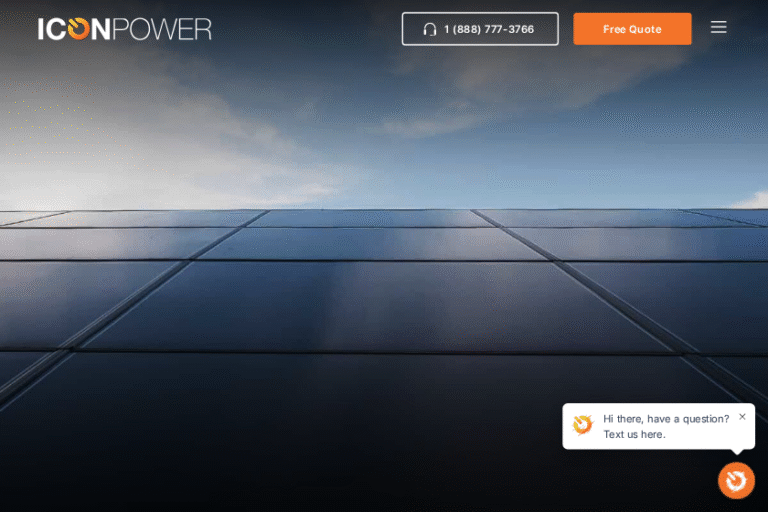This screenshot has width=768, height=512.
Task: Call 1 (888) 777-3766 button
Action: [x=480, y=29]
